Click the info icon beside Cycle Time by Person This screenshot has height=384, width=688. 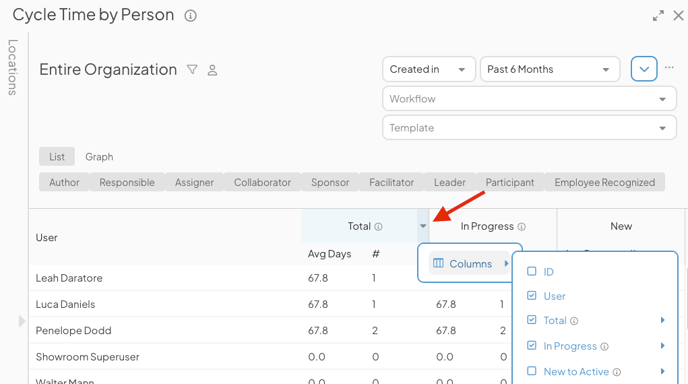pos(190,16)
